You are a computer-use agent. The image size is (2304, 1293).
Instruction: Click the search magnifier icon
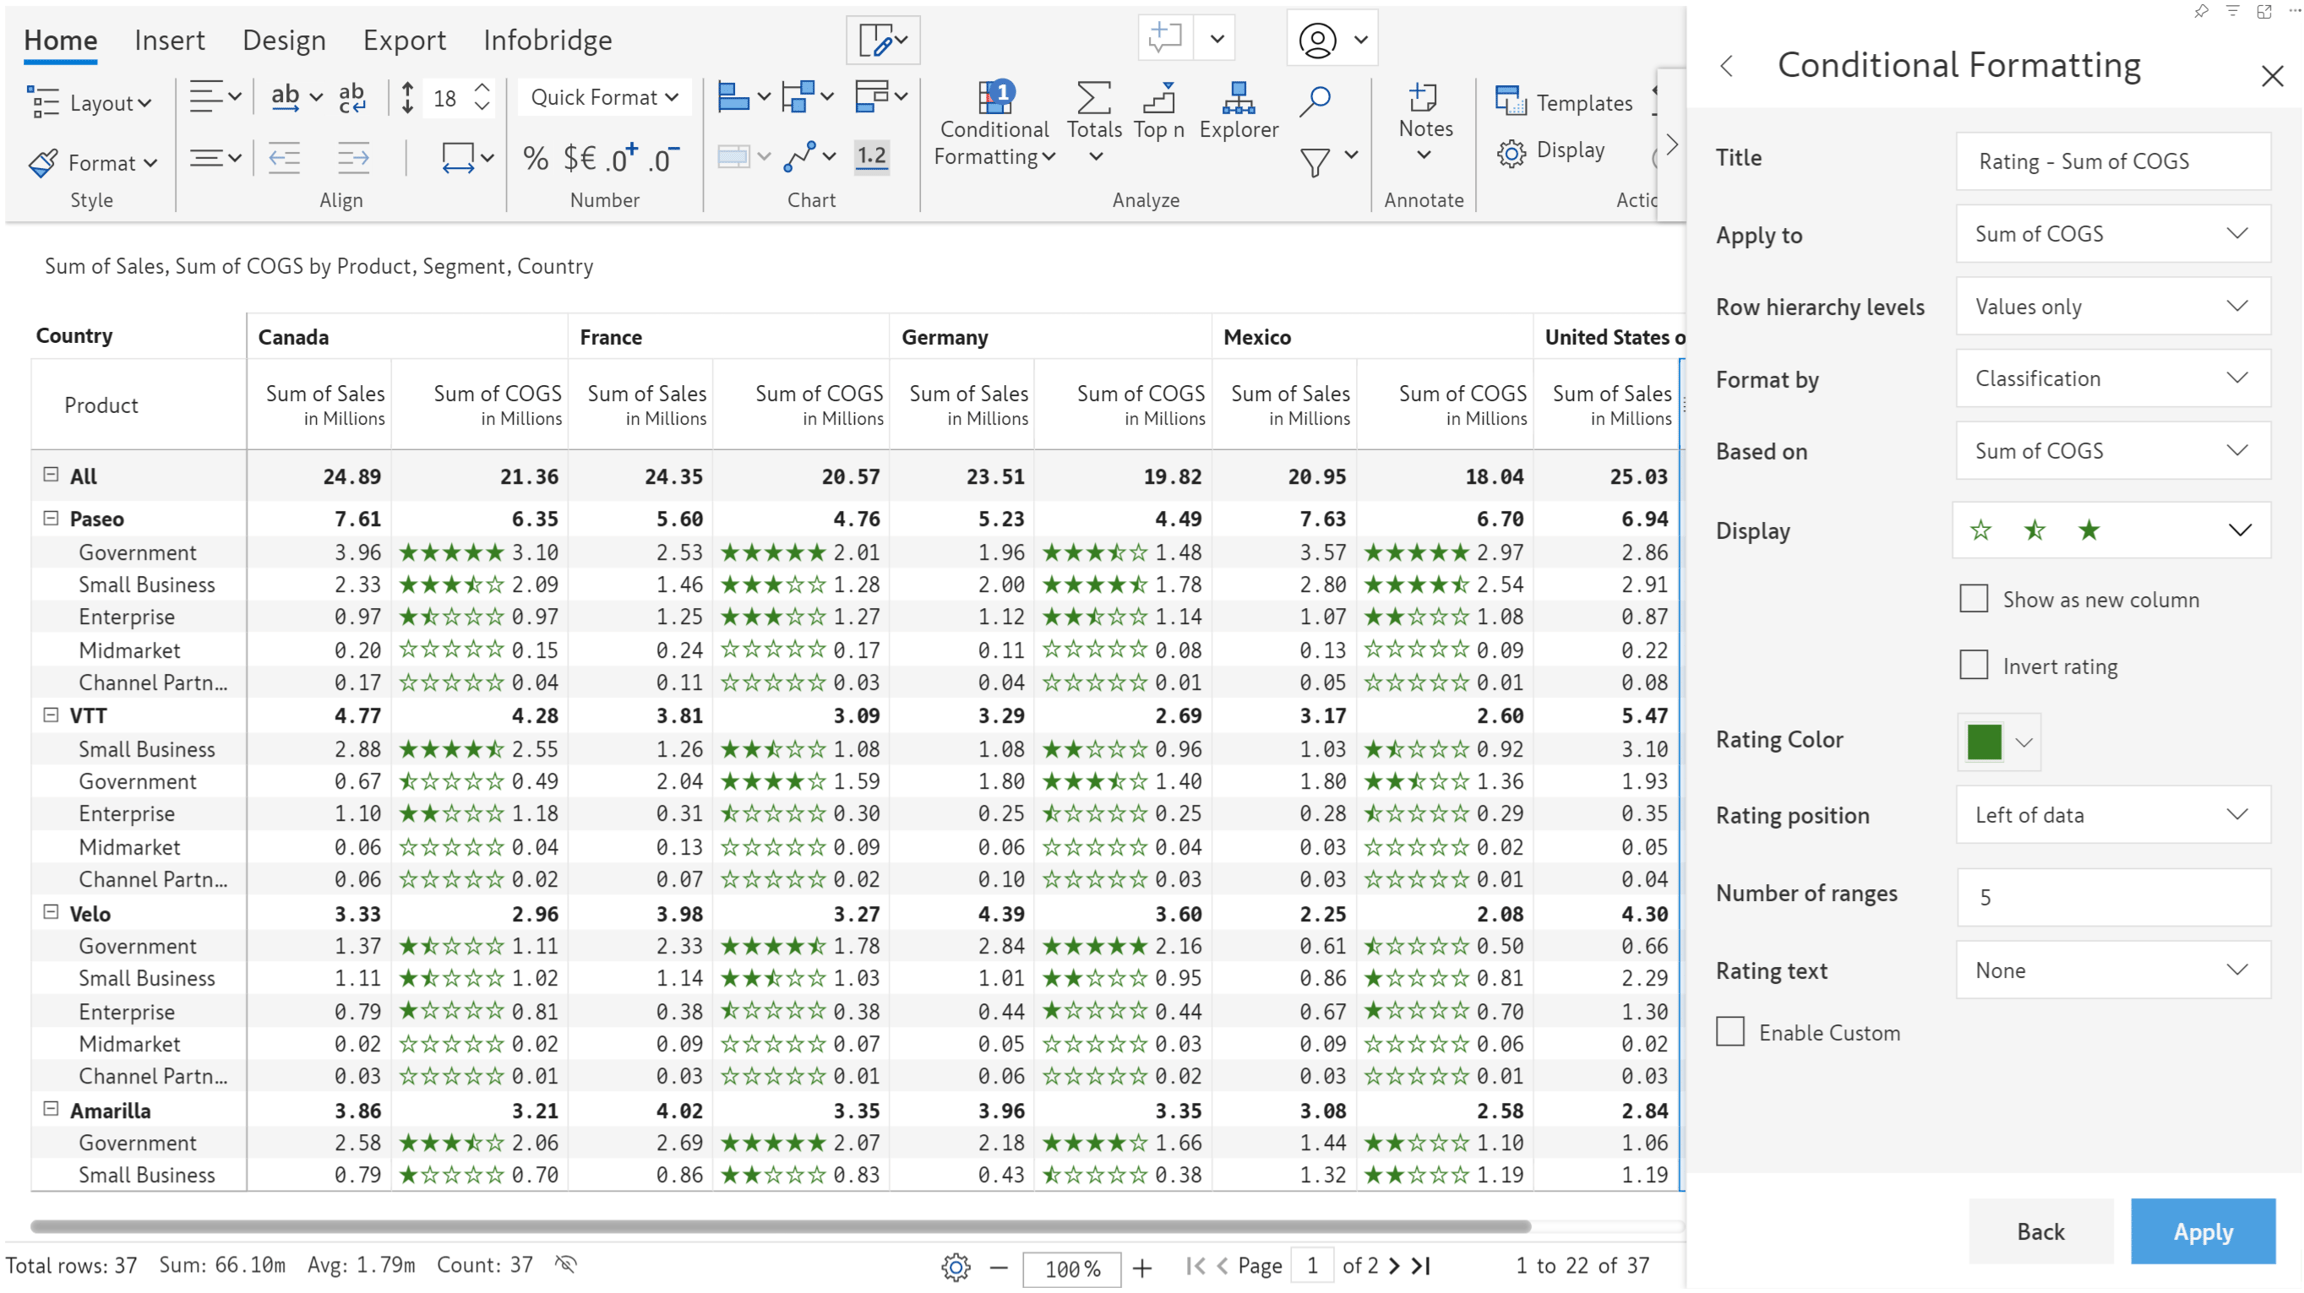(x=1315, y=101)
